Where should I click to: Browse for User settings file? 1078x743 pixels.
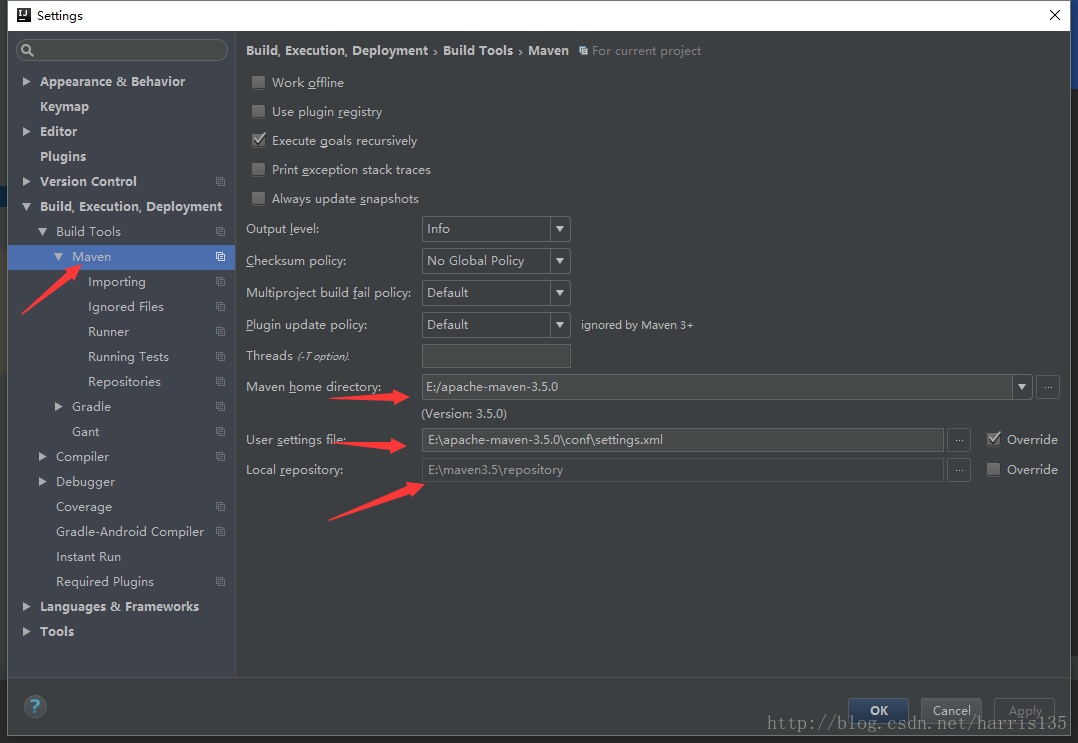(959, 440)
